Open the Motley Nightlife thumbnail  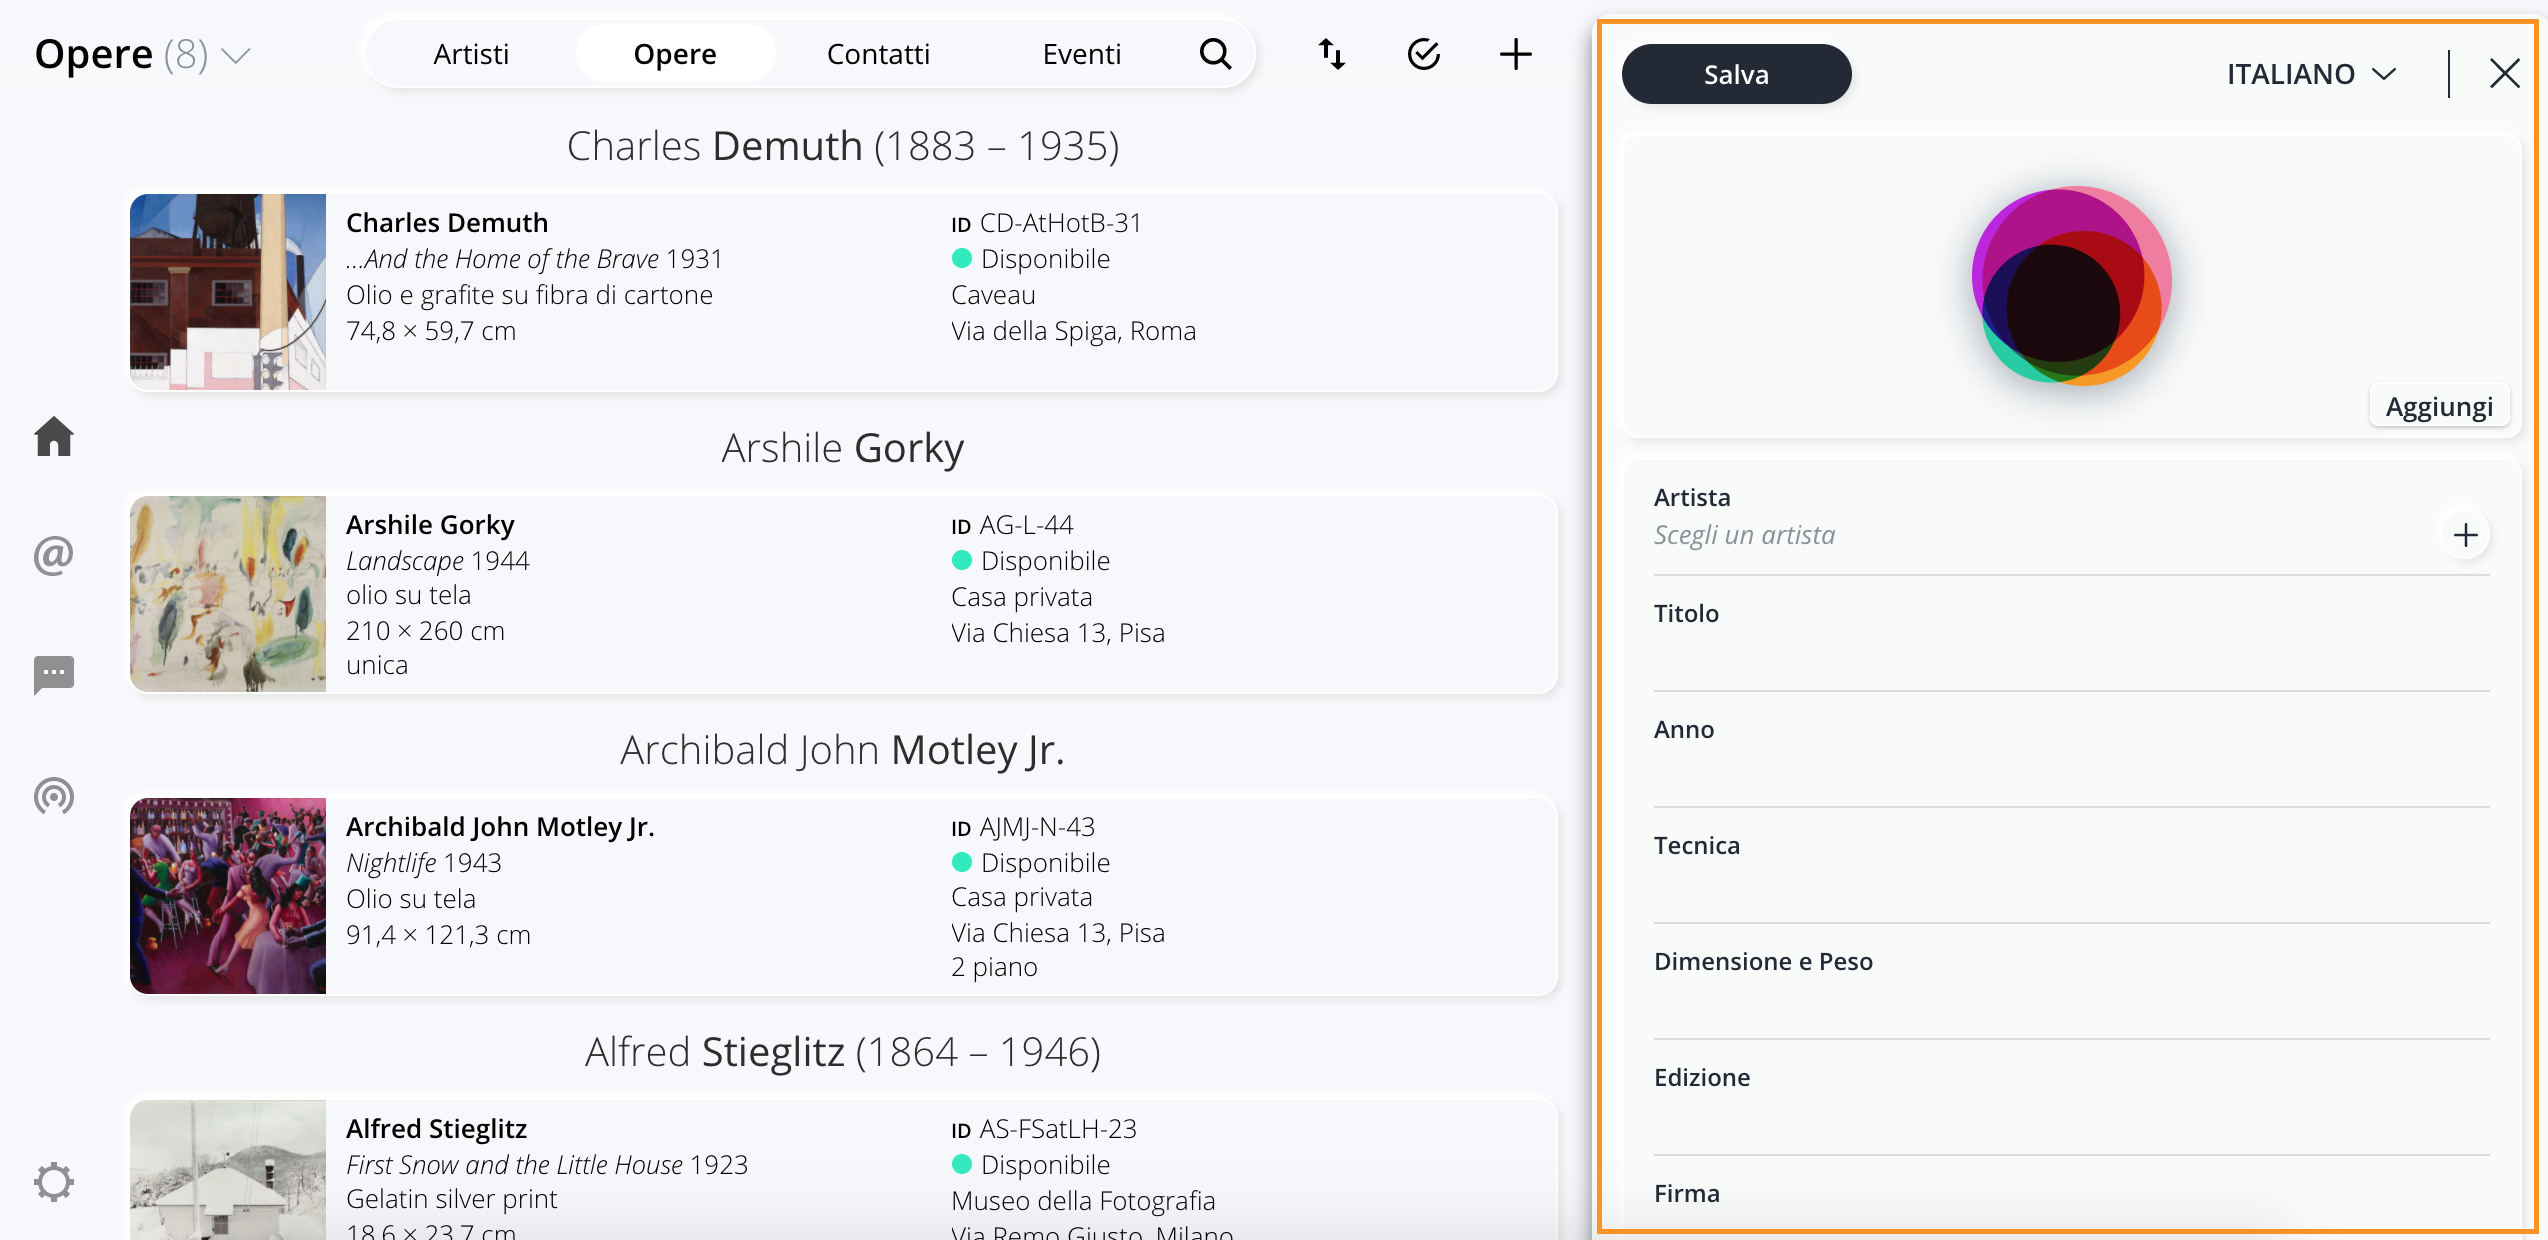[x=228, y=896]
